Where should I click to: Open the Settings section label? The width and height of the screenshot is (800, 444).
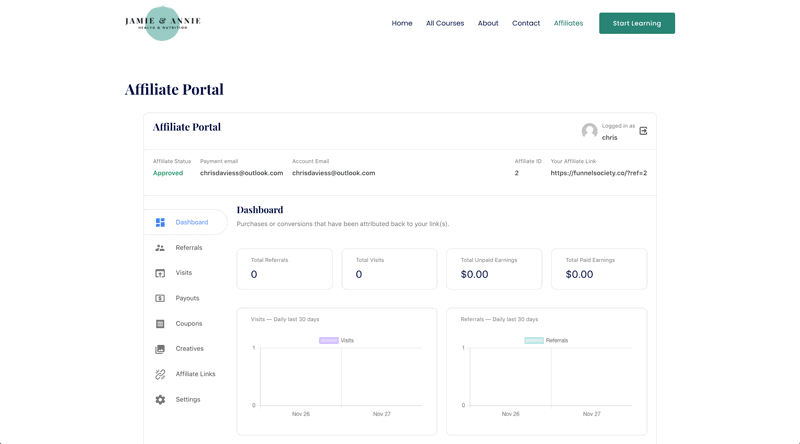tap(188, 400)
